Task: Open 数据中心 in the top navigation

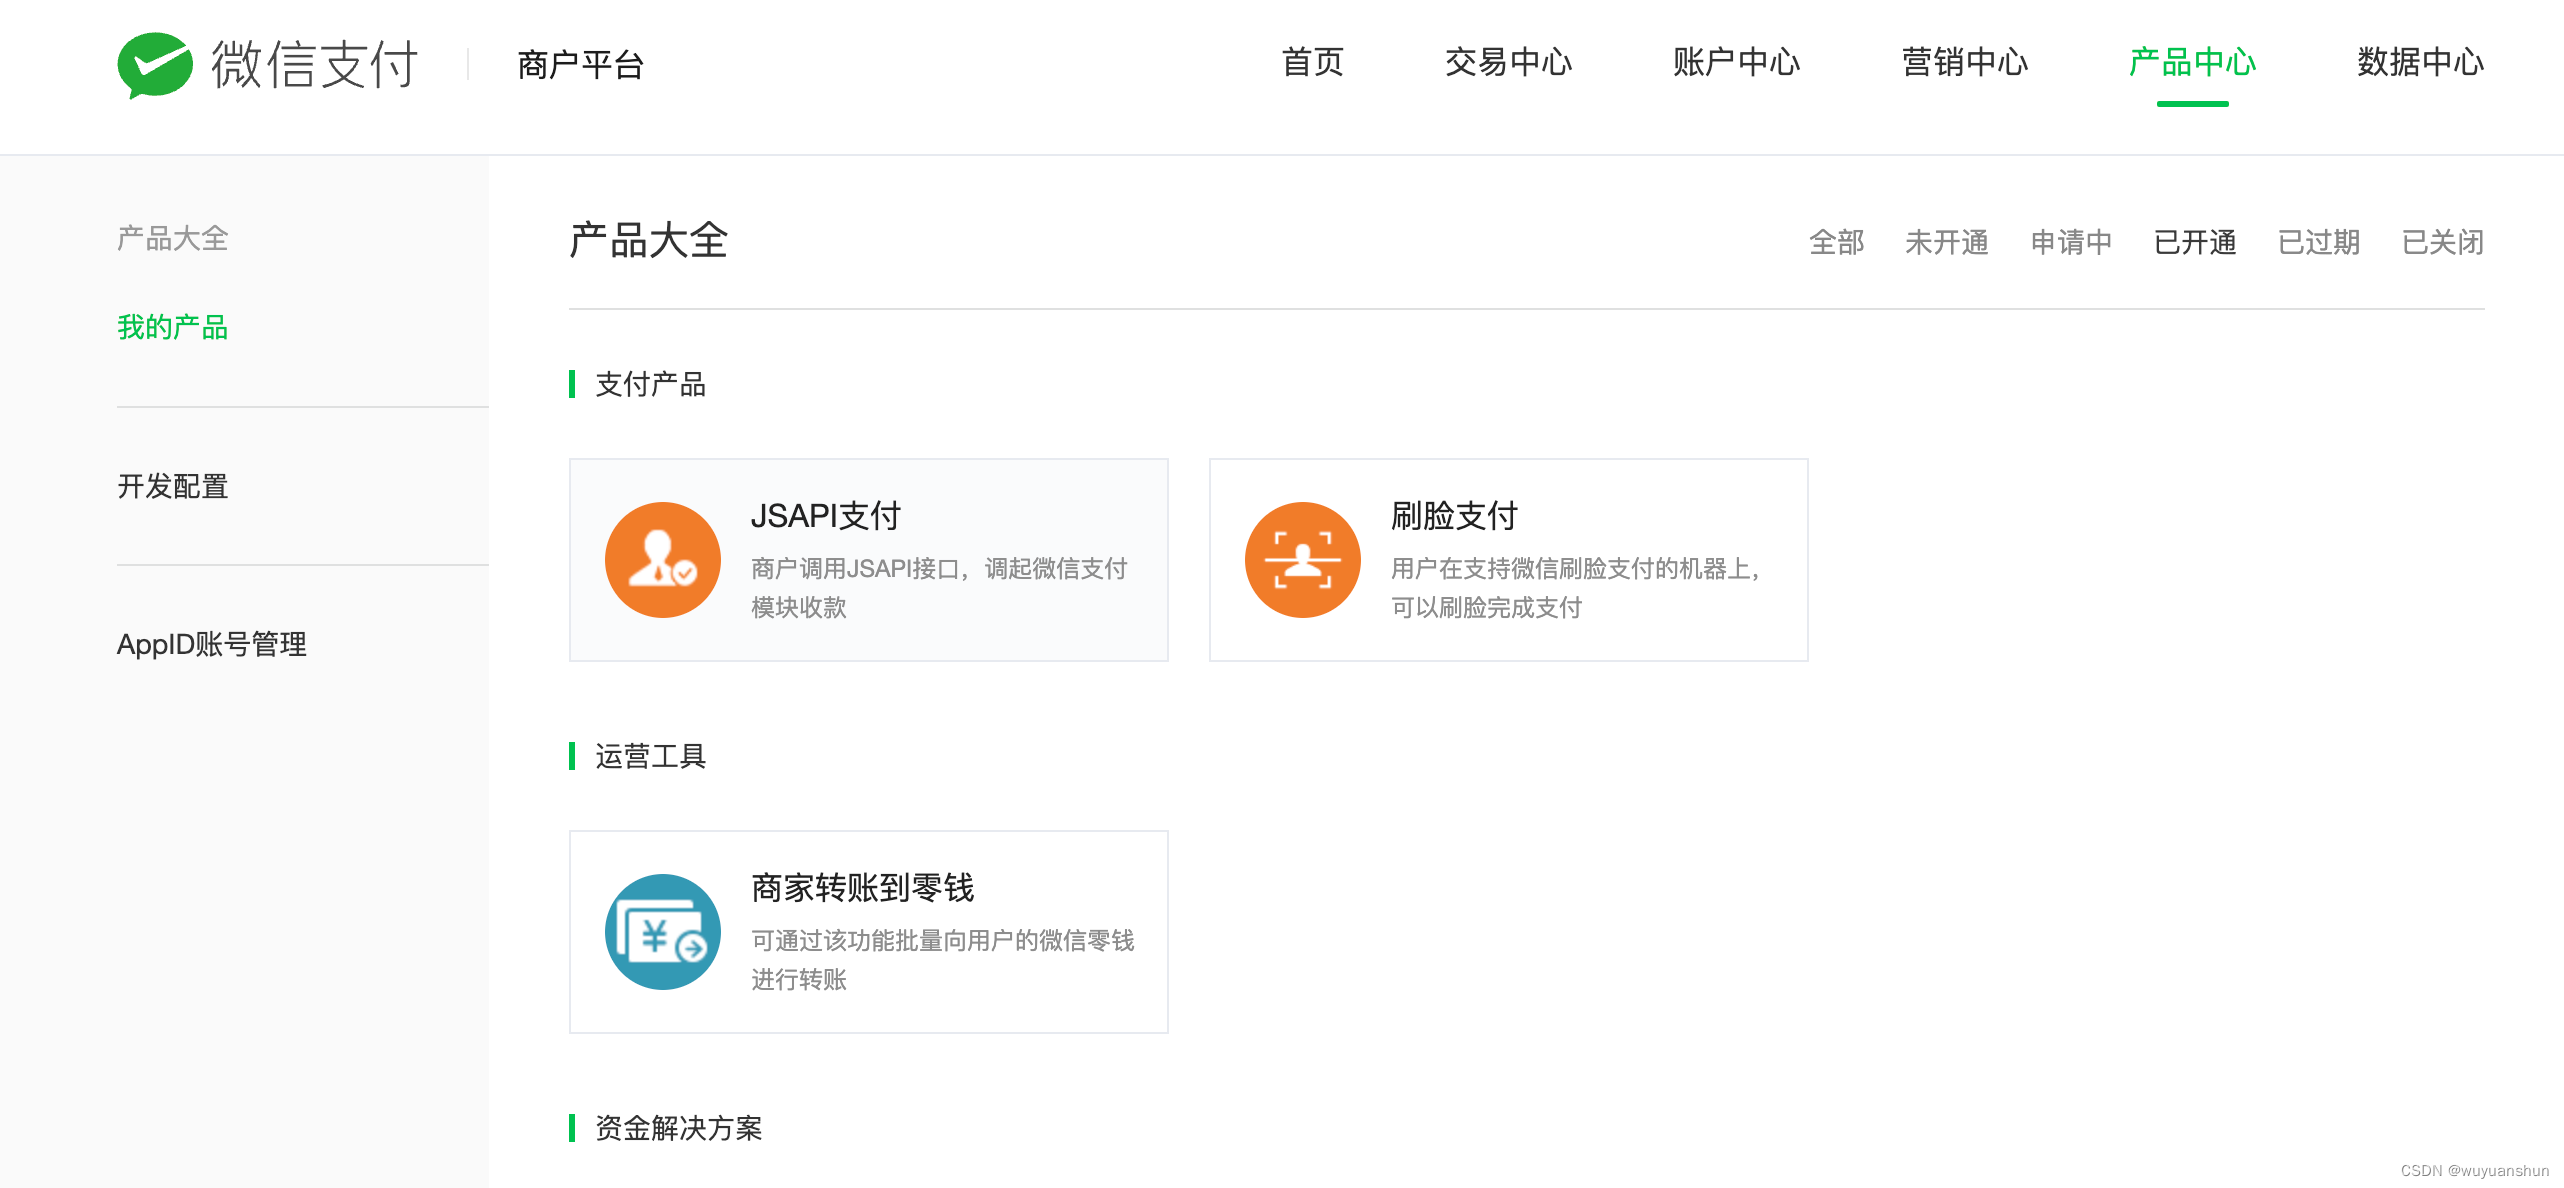Action: coord(2421,62)
